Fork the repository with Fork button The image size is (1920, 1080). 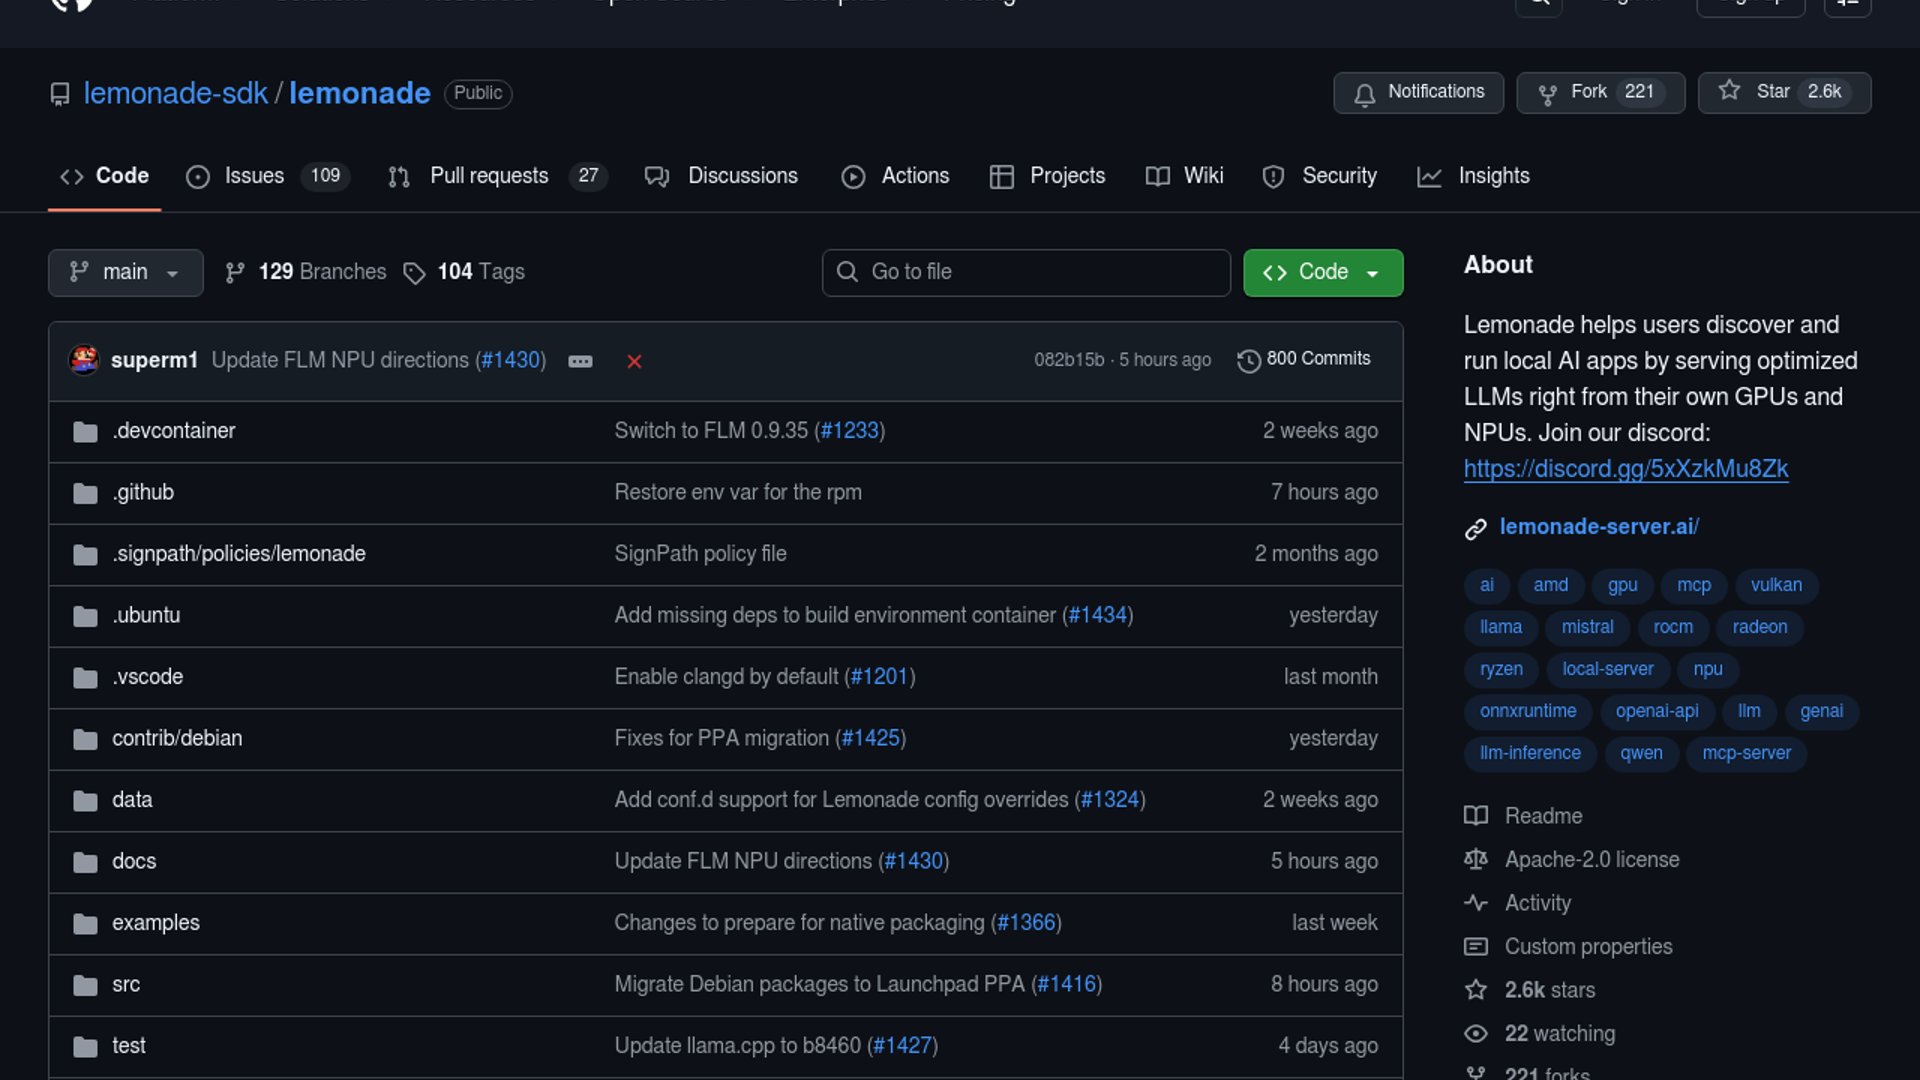coord(1599,92)
